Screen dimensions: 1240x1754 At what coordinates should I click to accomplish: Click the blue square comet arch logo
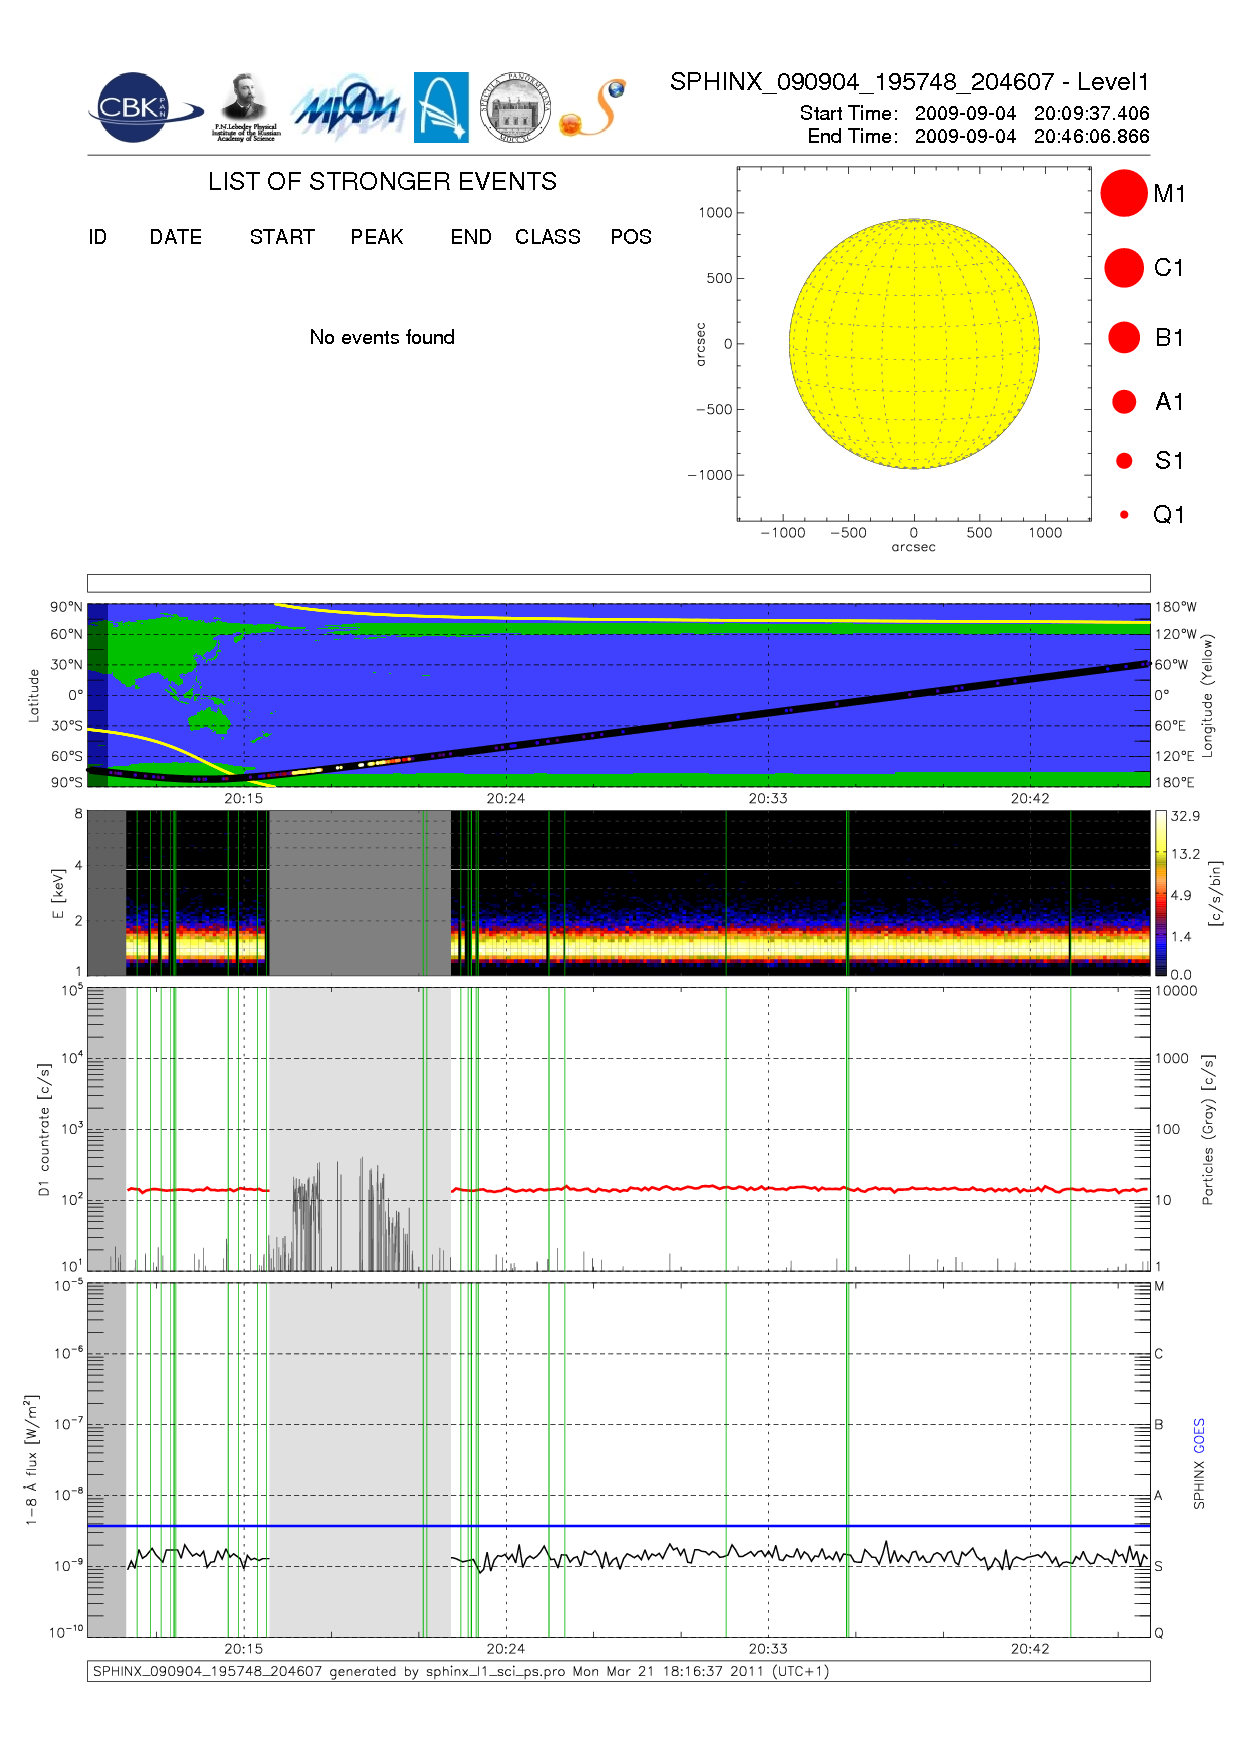(441, 108)
